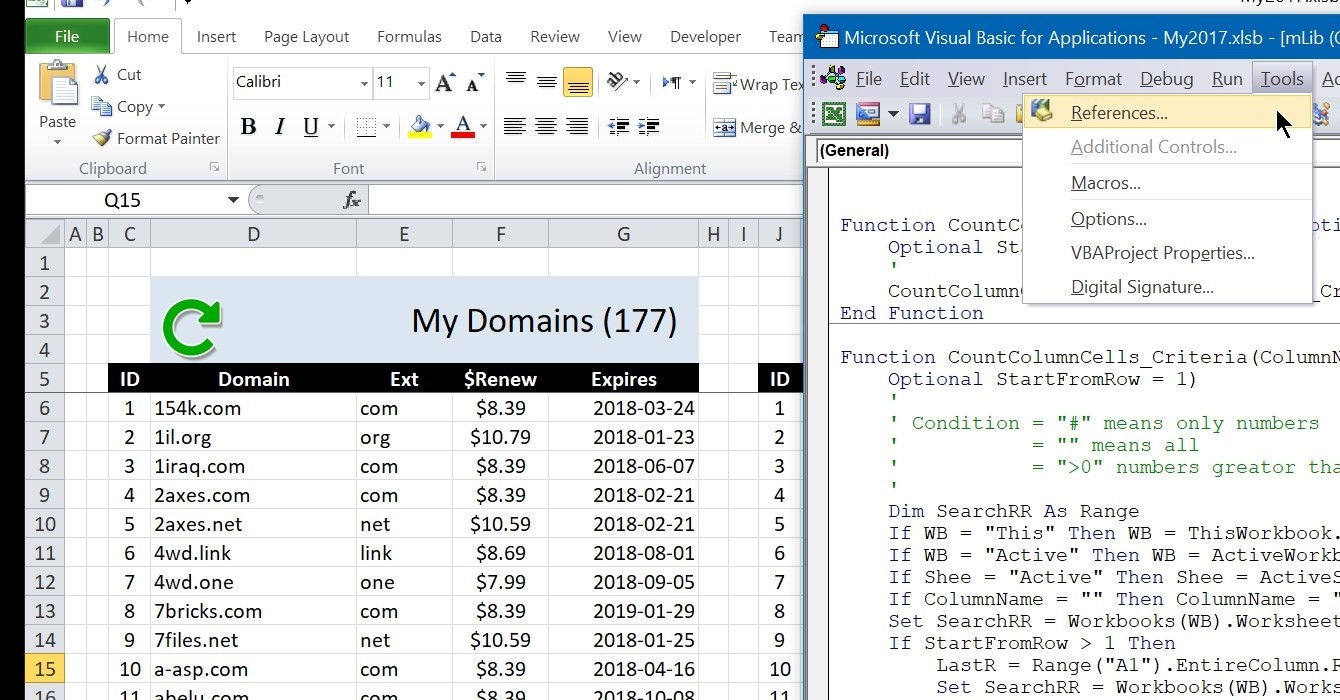Screen dimensions: 1340x700
Task: Switch to the Page Layout ribbon tab
Action: click(x=306, y=37)
